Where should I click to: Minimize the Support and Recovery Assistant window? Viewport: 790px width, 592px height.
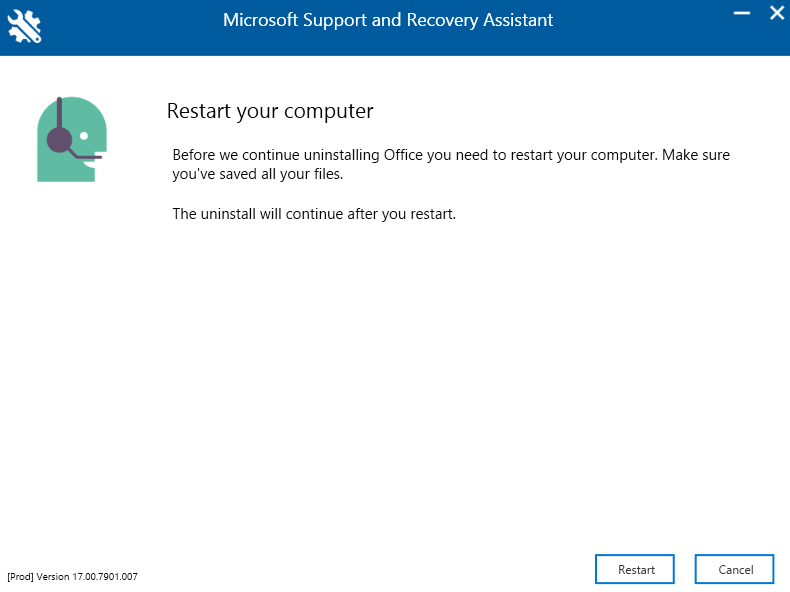742,13
